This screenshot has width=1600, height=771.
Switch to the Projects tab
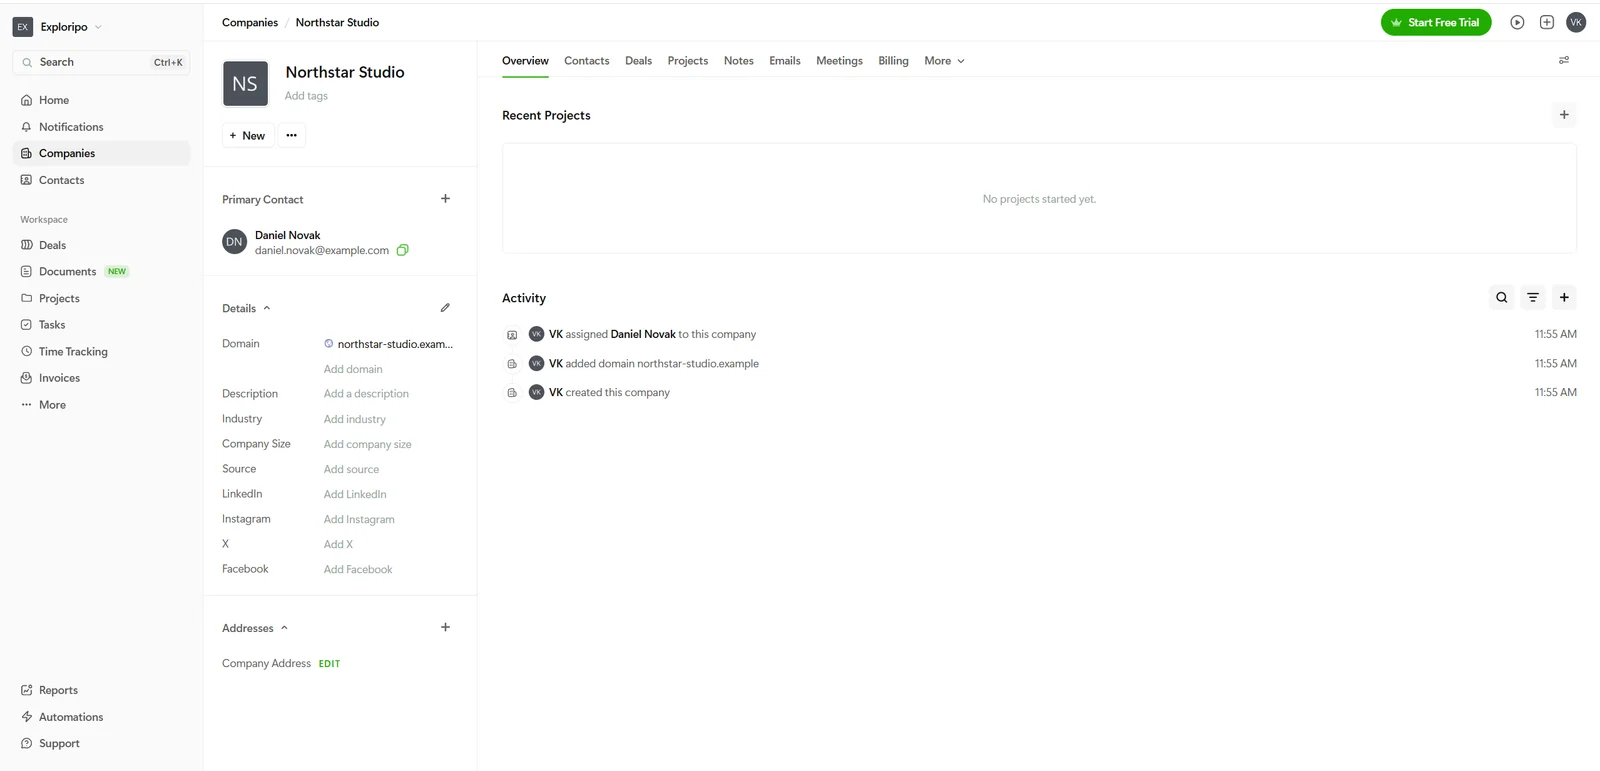click(x=688, y=61)
